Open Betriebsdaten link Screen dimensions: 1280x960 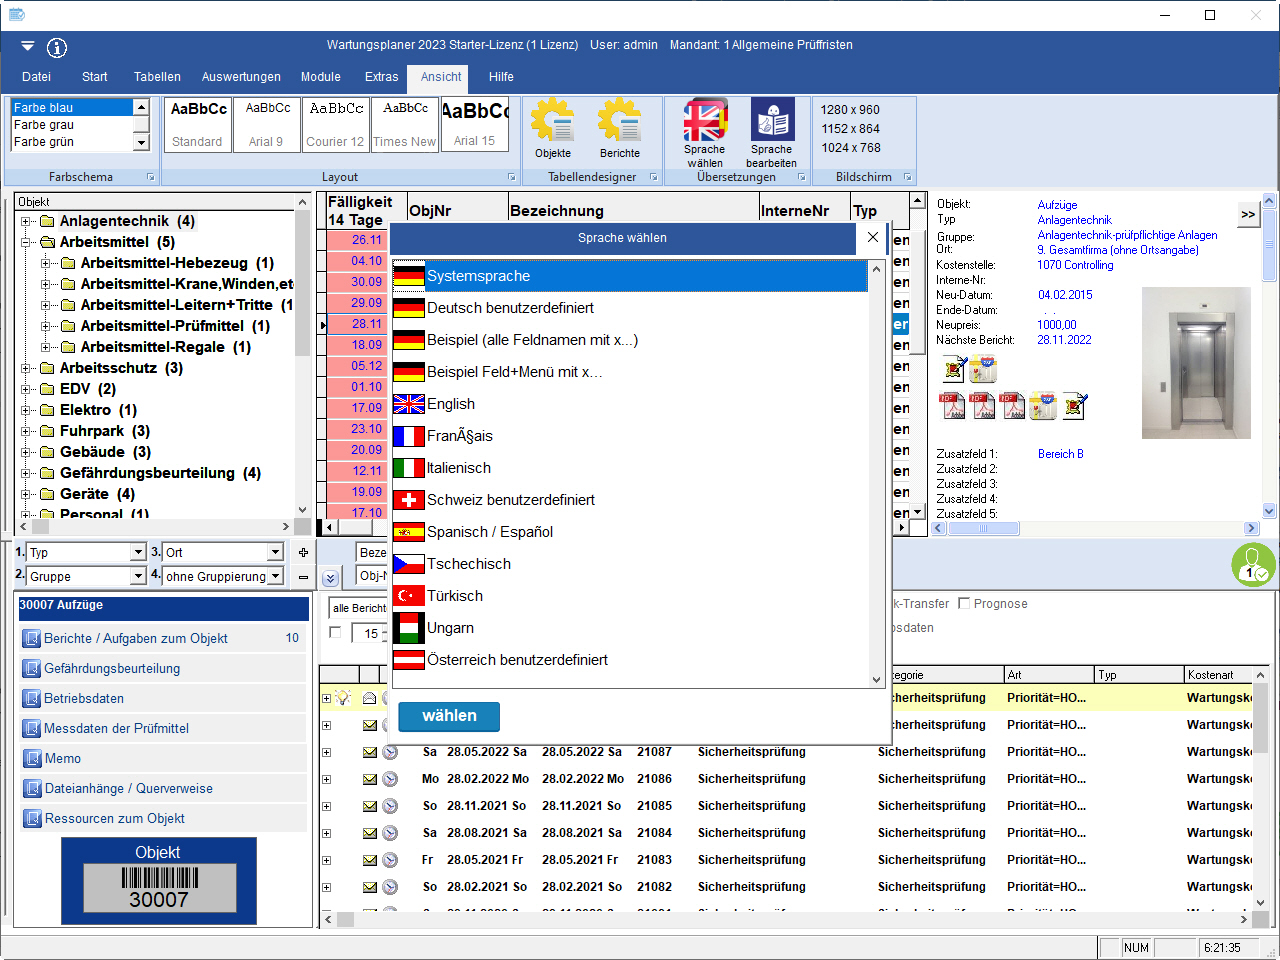pyautogui.click(x=84, y=698)
